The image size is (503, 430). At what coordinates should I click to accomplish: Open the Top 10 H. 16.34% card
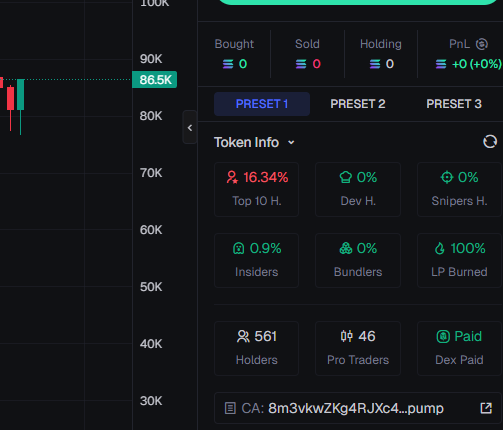[x=256, y=189]
